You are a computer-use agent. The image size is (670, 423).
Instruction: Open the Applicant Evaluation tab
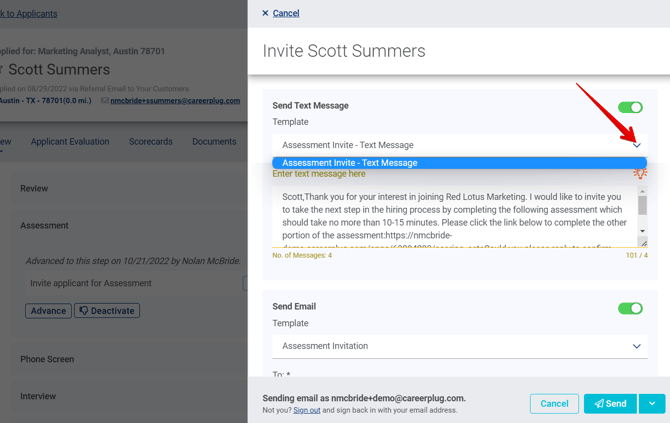pos(70,142)
